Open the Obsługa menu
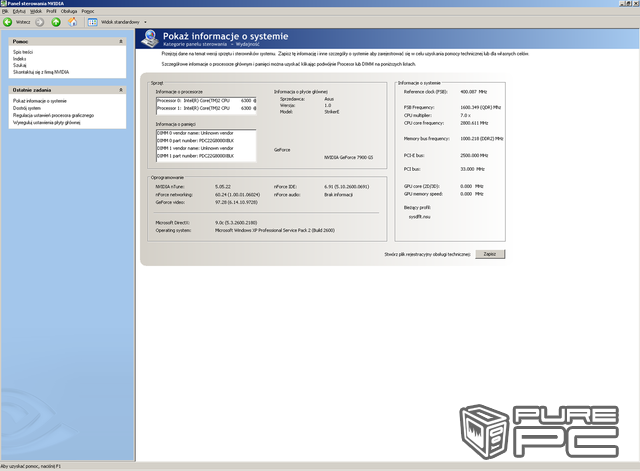640x471 pixels. pyautogui.click(x=69, y=11)
